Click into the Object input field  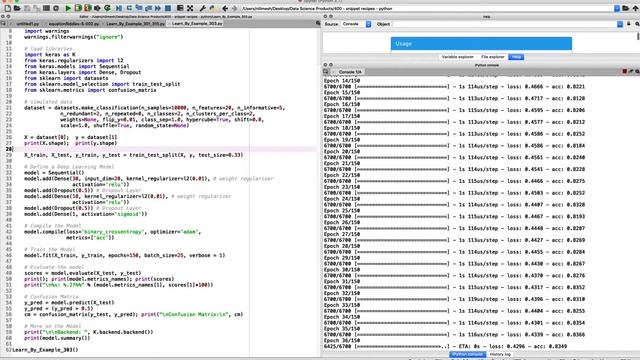pos(504,24)
